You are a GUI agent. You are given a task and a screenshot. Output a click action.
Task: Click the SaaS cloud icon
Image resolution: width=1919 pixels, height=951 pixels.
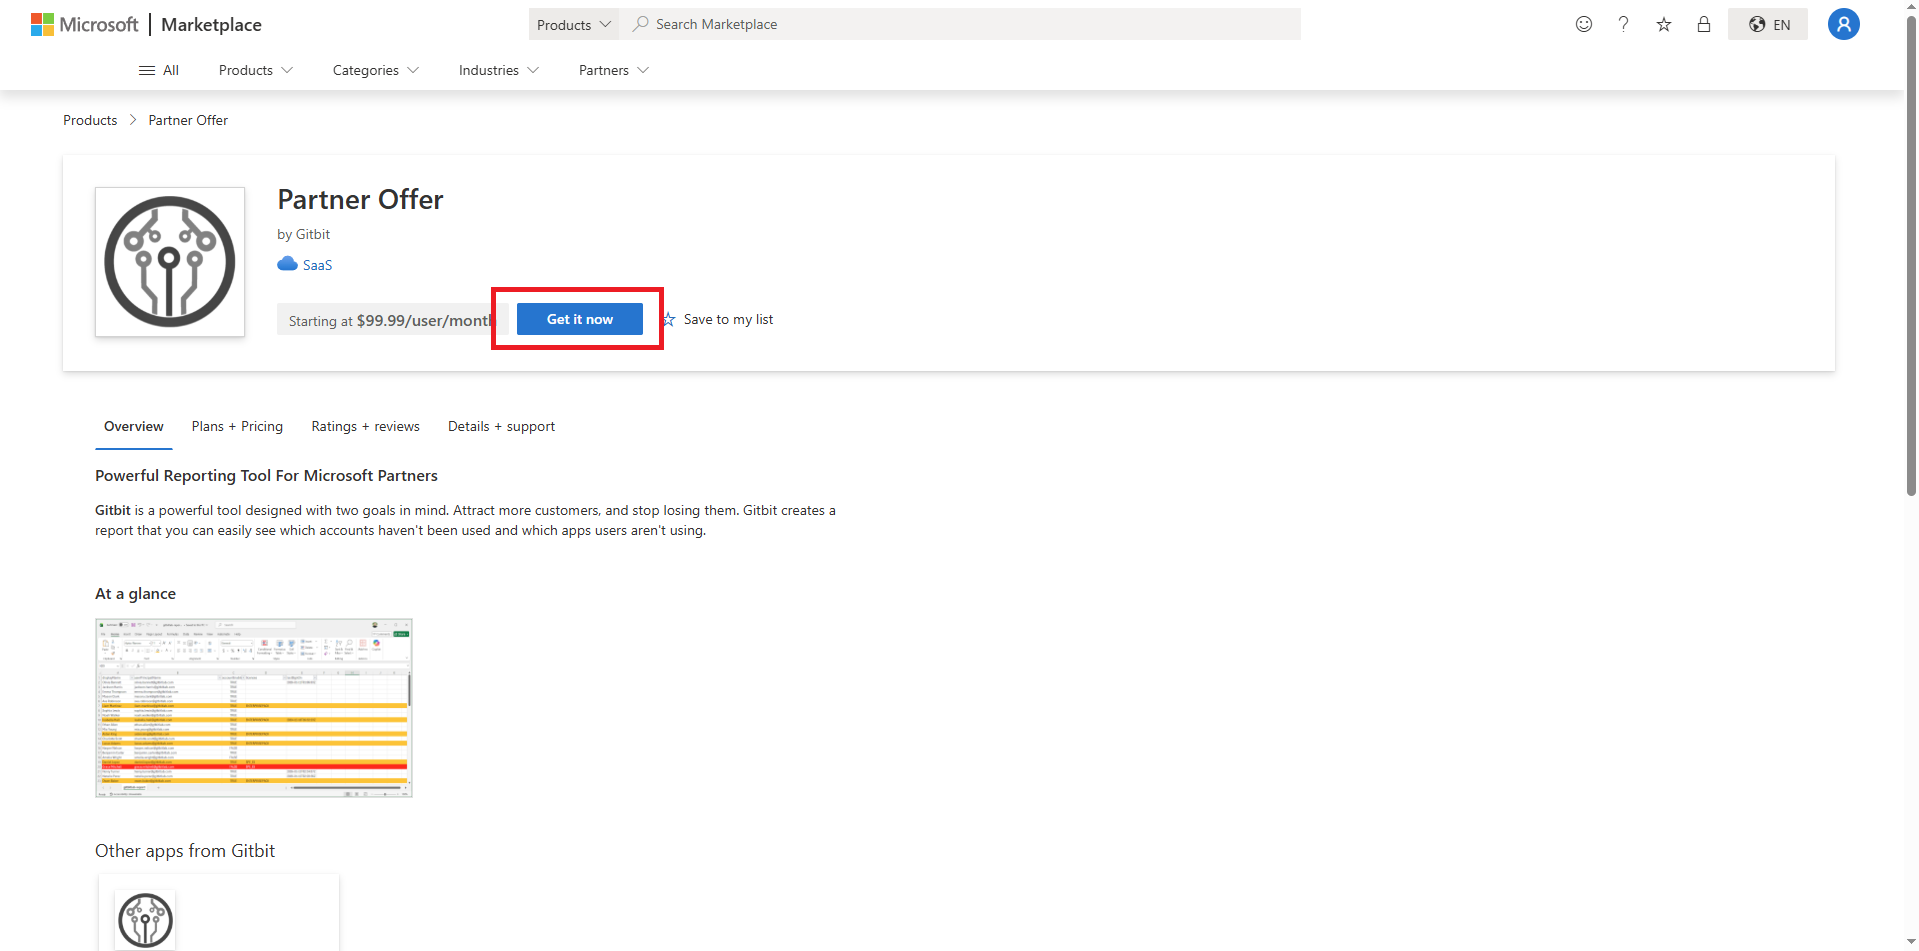pyautogui.click(x=287, y=264)
